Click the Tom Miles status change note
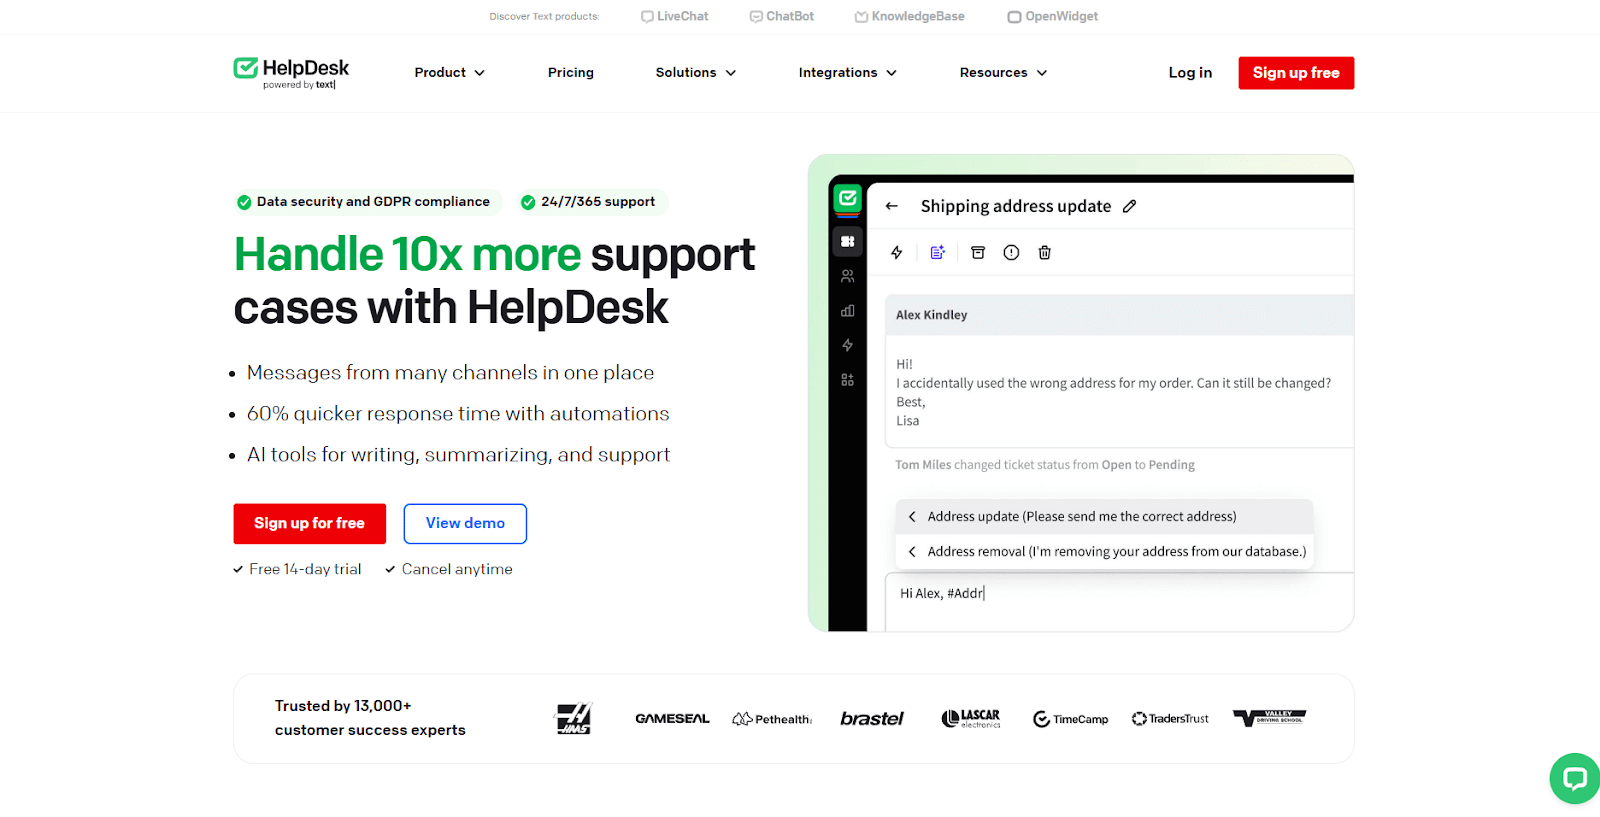 (x=1045, y=465)
